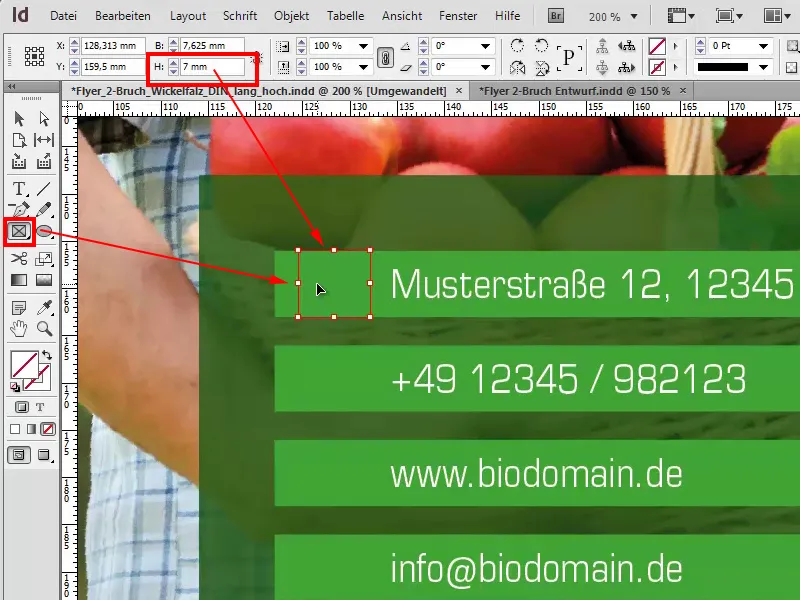Select the Type tool

[x=19, y=189]
